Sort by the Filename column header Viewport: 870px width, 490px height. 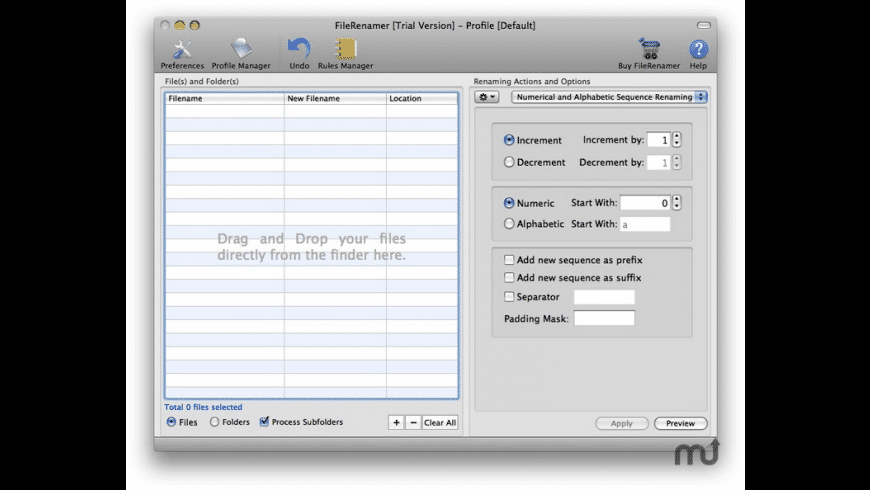pos(225,98)
